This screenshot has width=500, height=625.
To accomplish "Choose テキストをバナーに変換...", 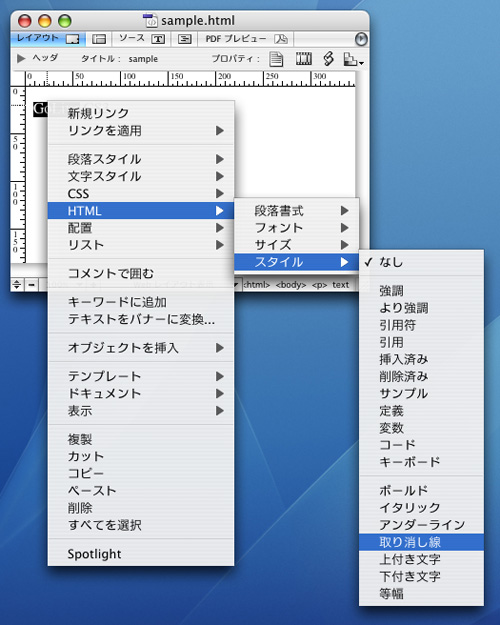I will click(x=141, y=319).
